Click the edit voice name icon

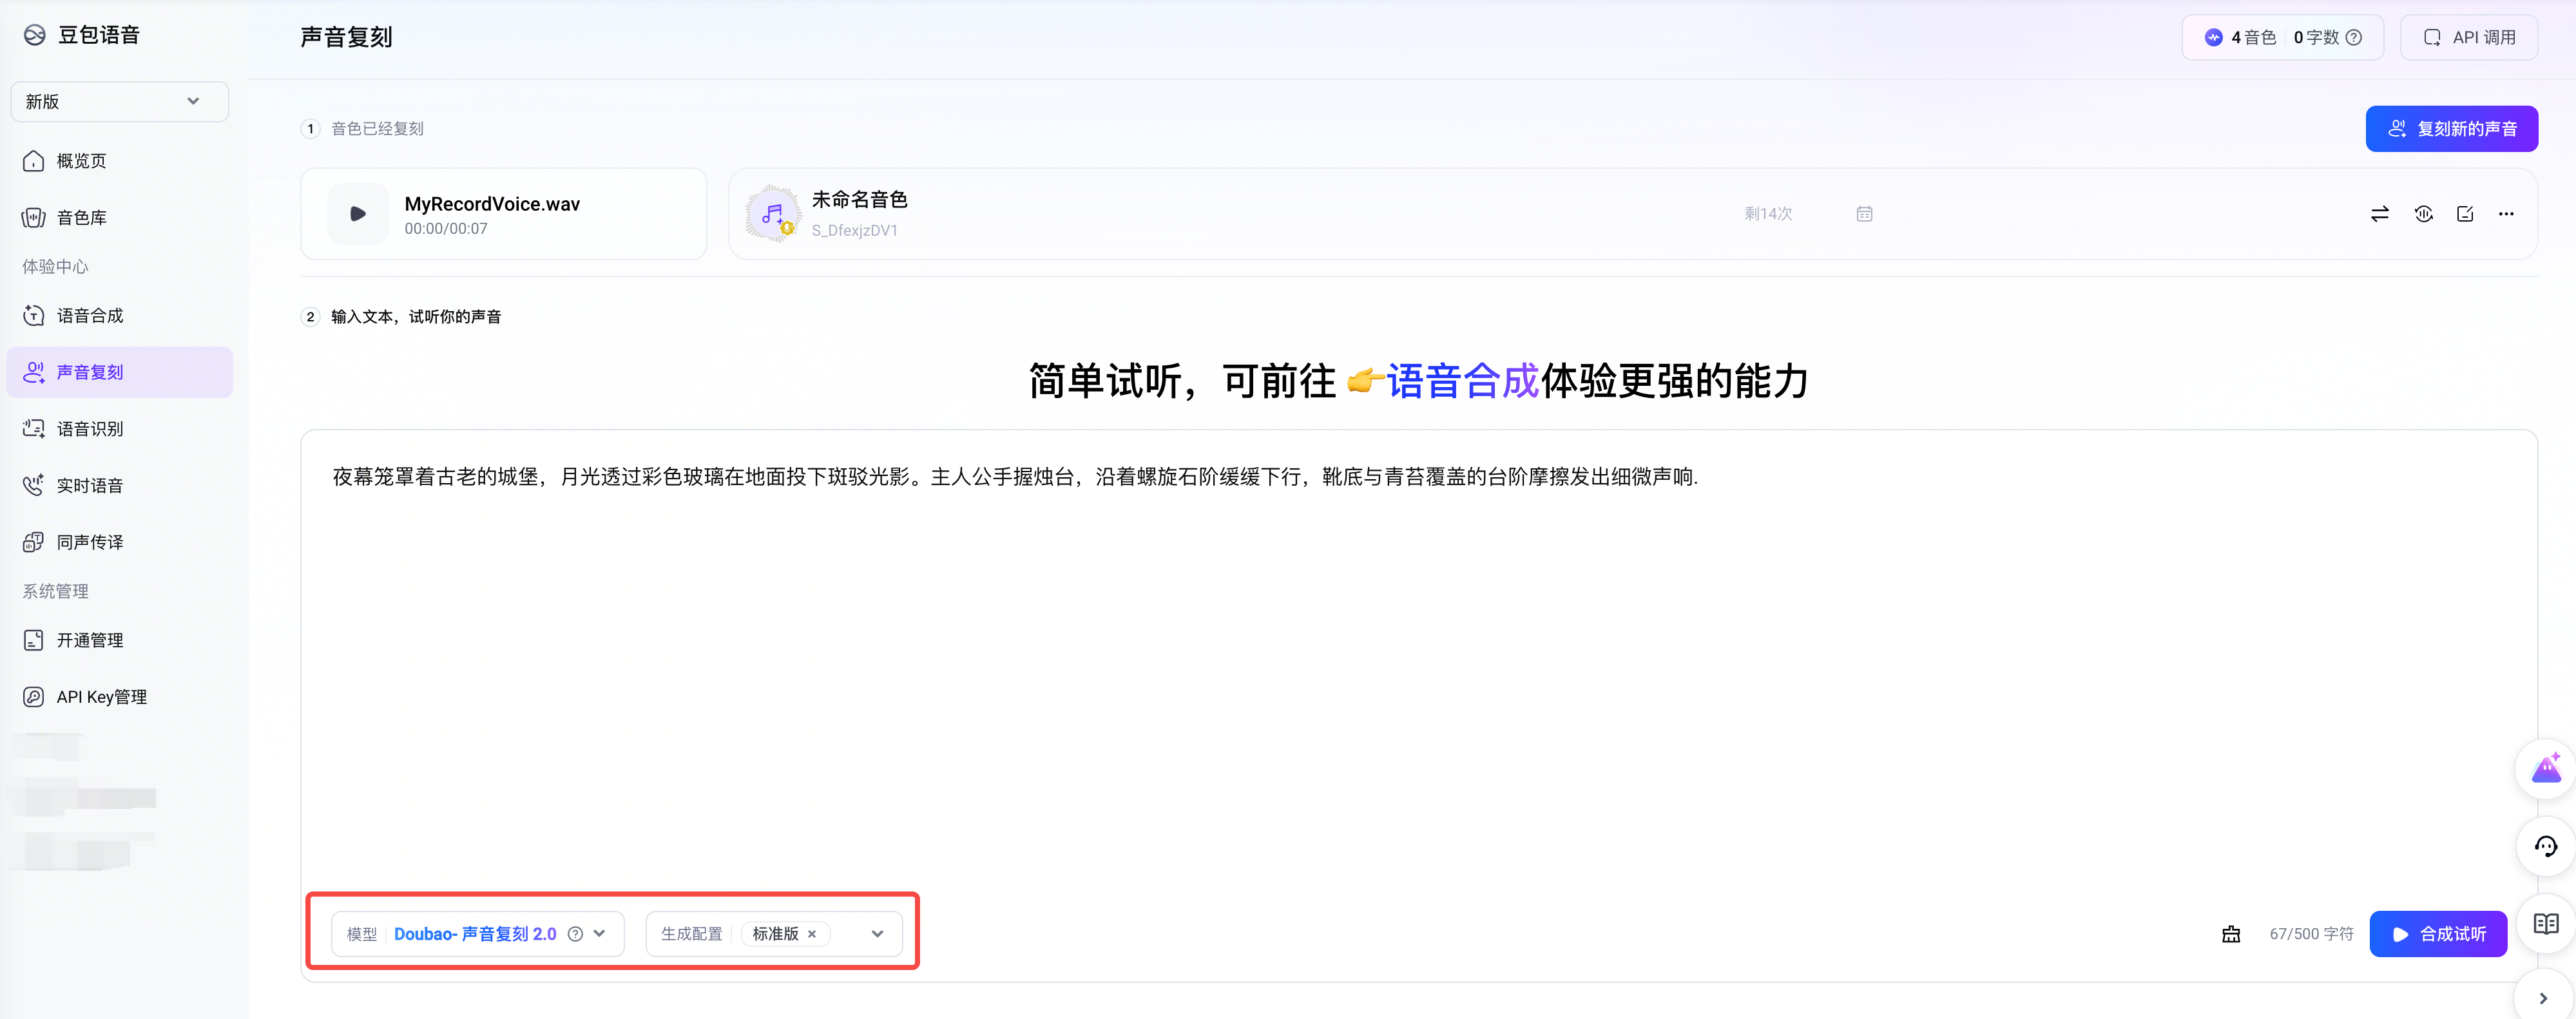pos(2465,214)
